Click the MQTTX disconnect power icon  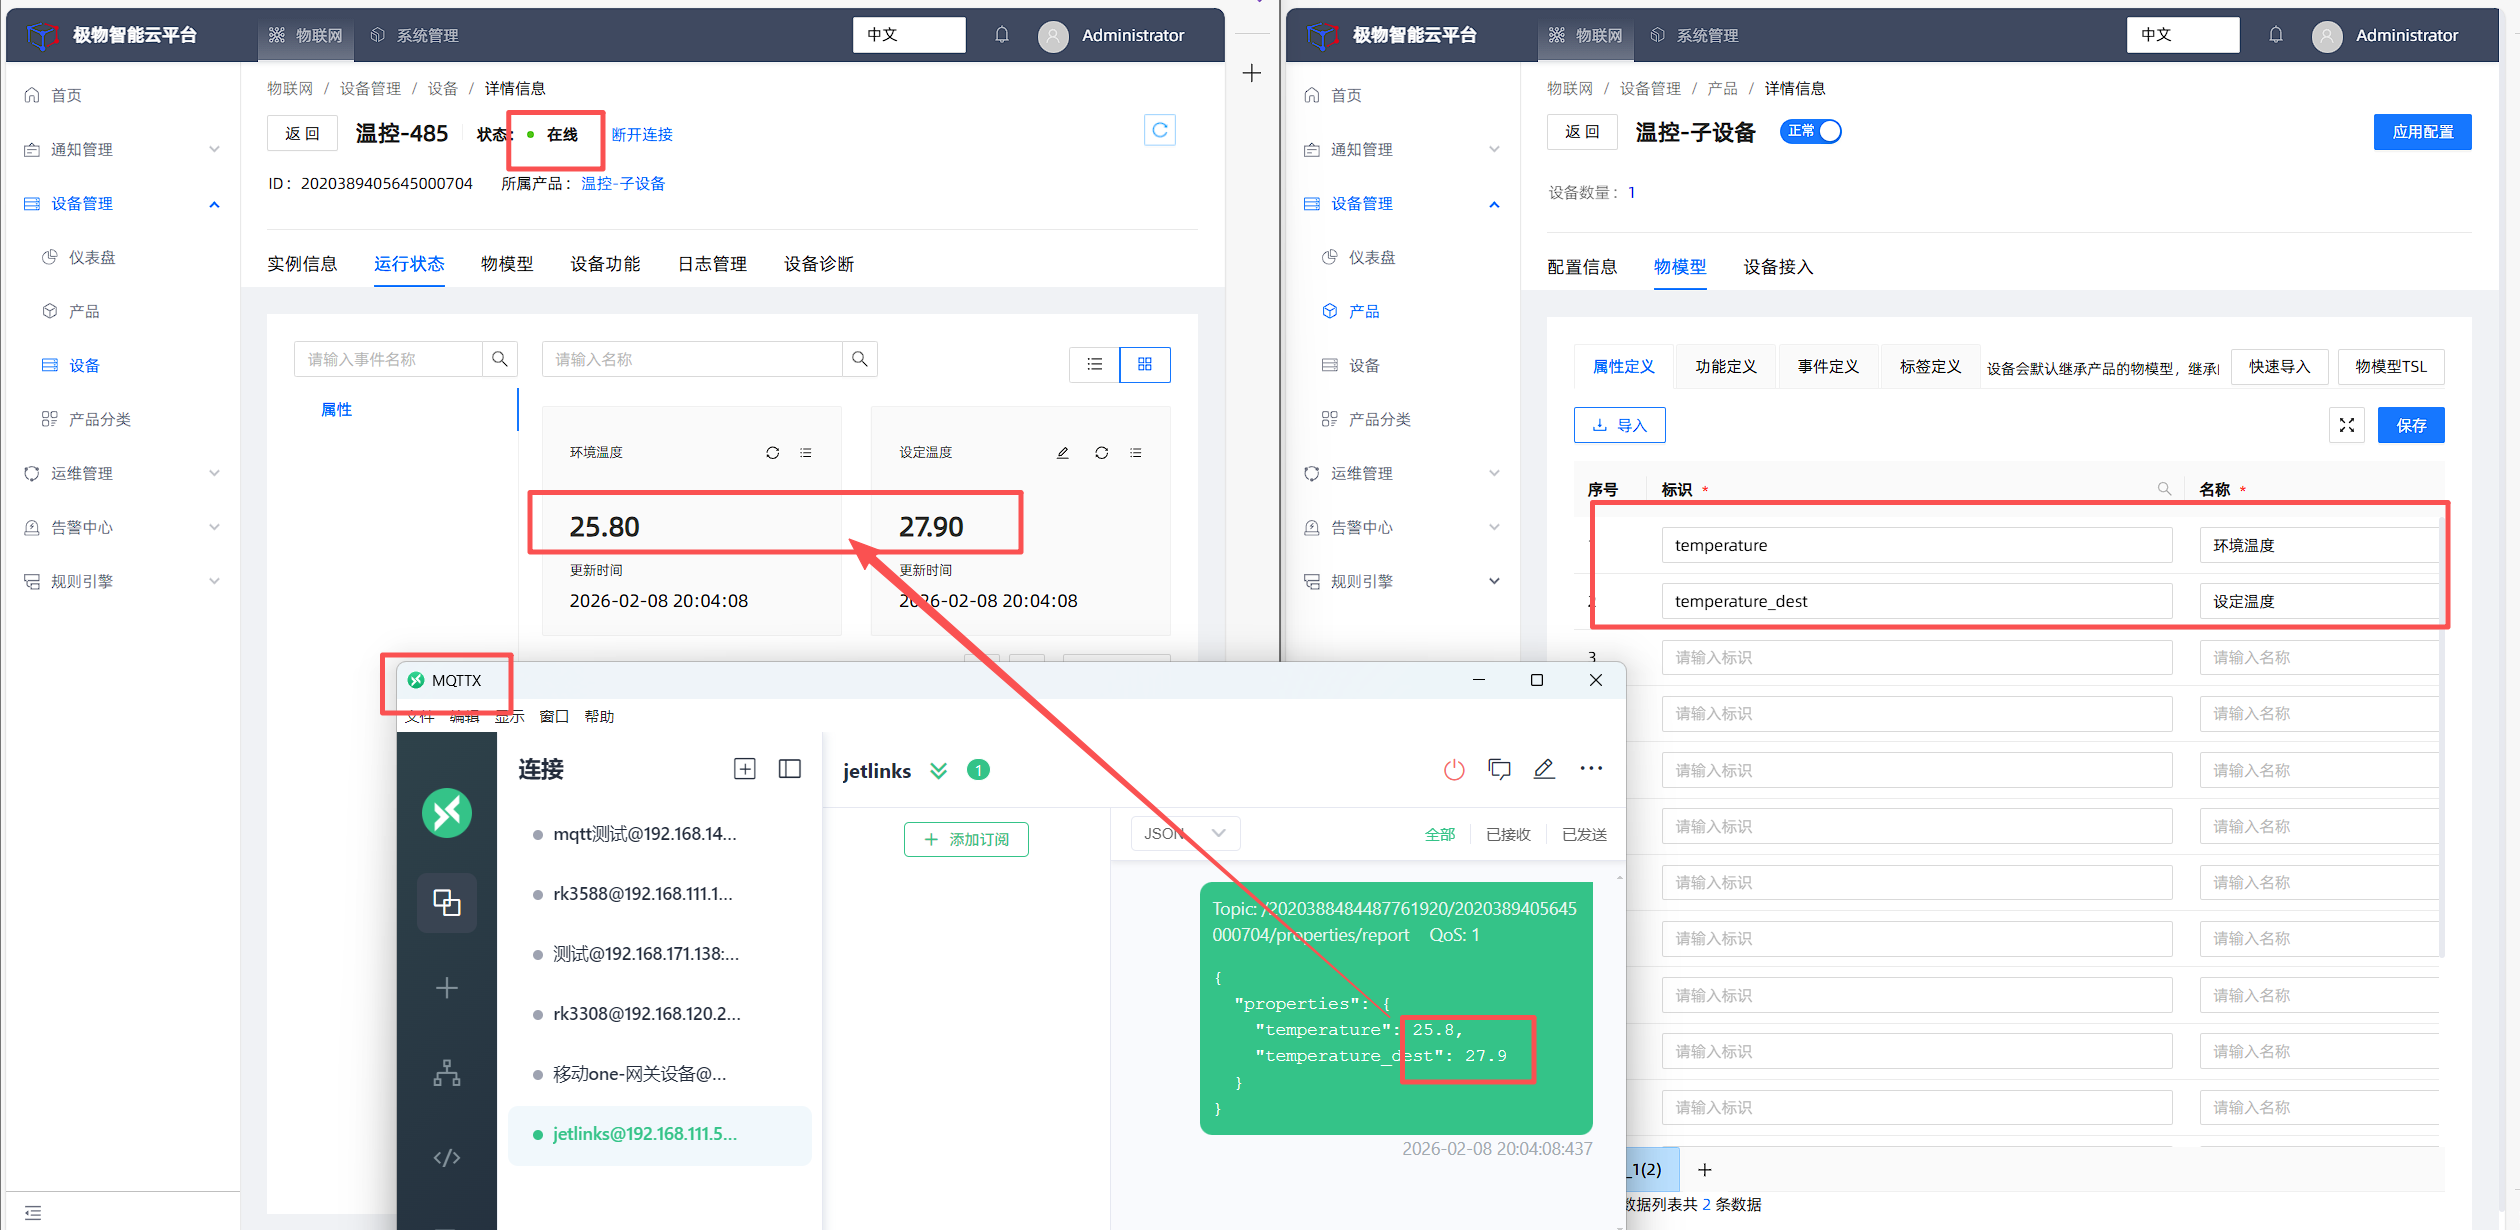[x=1454, y=769]
